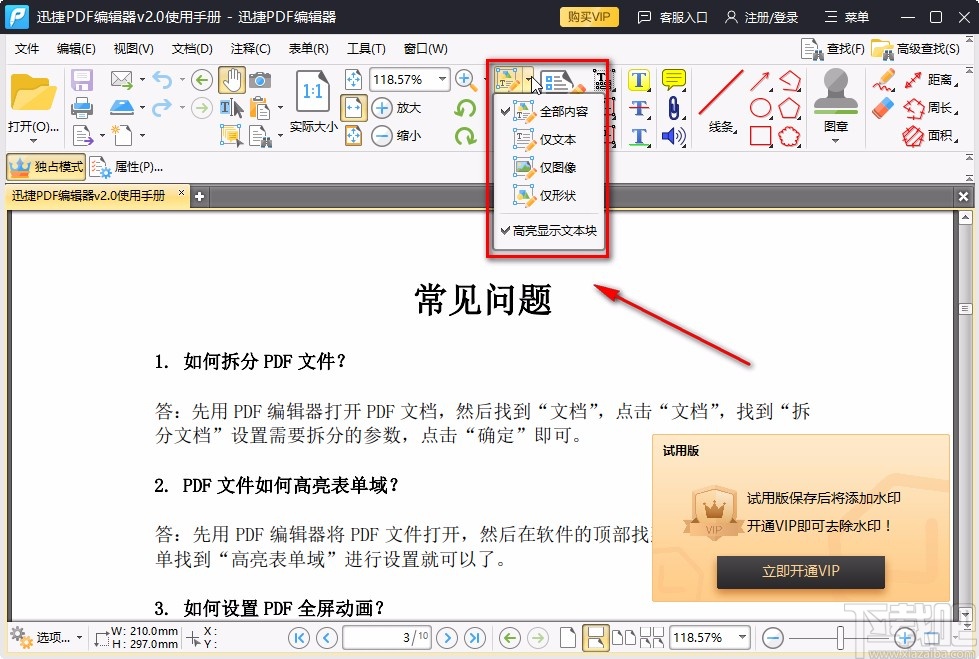Expand the 图章 stamp dropdown arrow
Screen dimensions: 979x659
point(835,140)
